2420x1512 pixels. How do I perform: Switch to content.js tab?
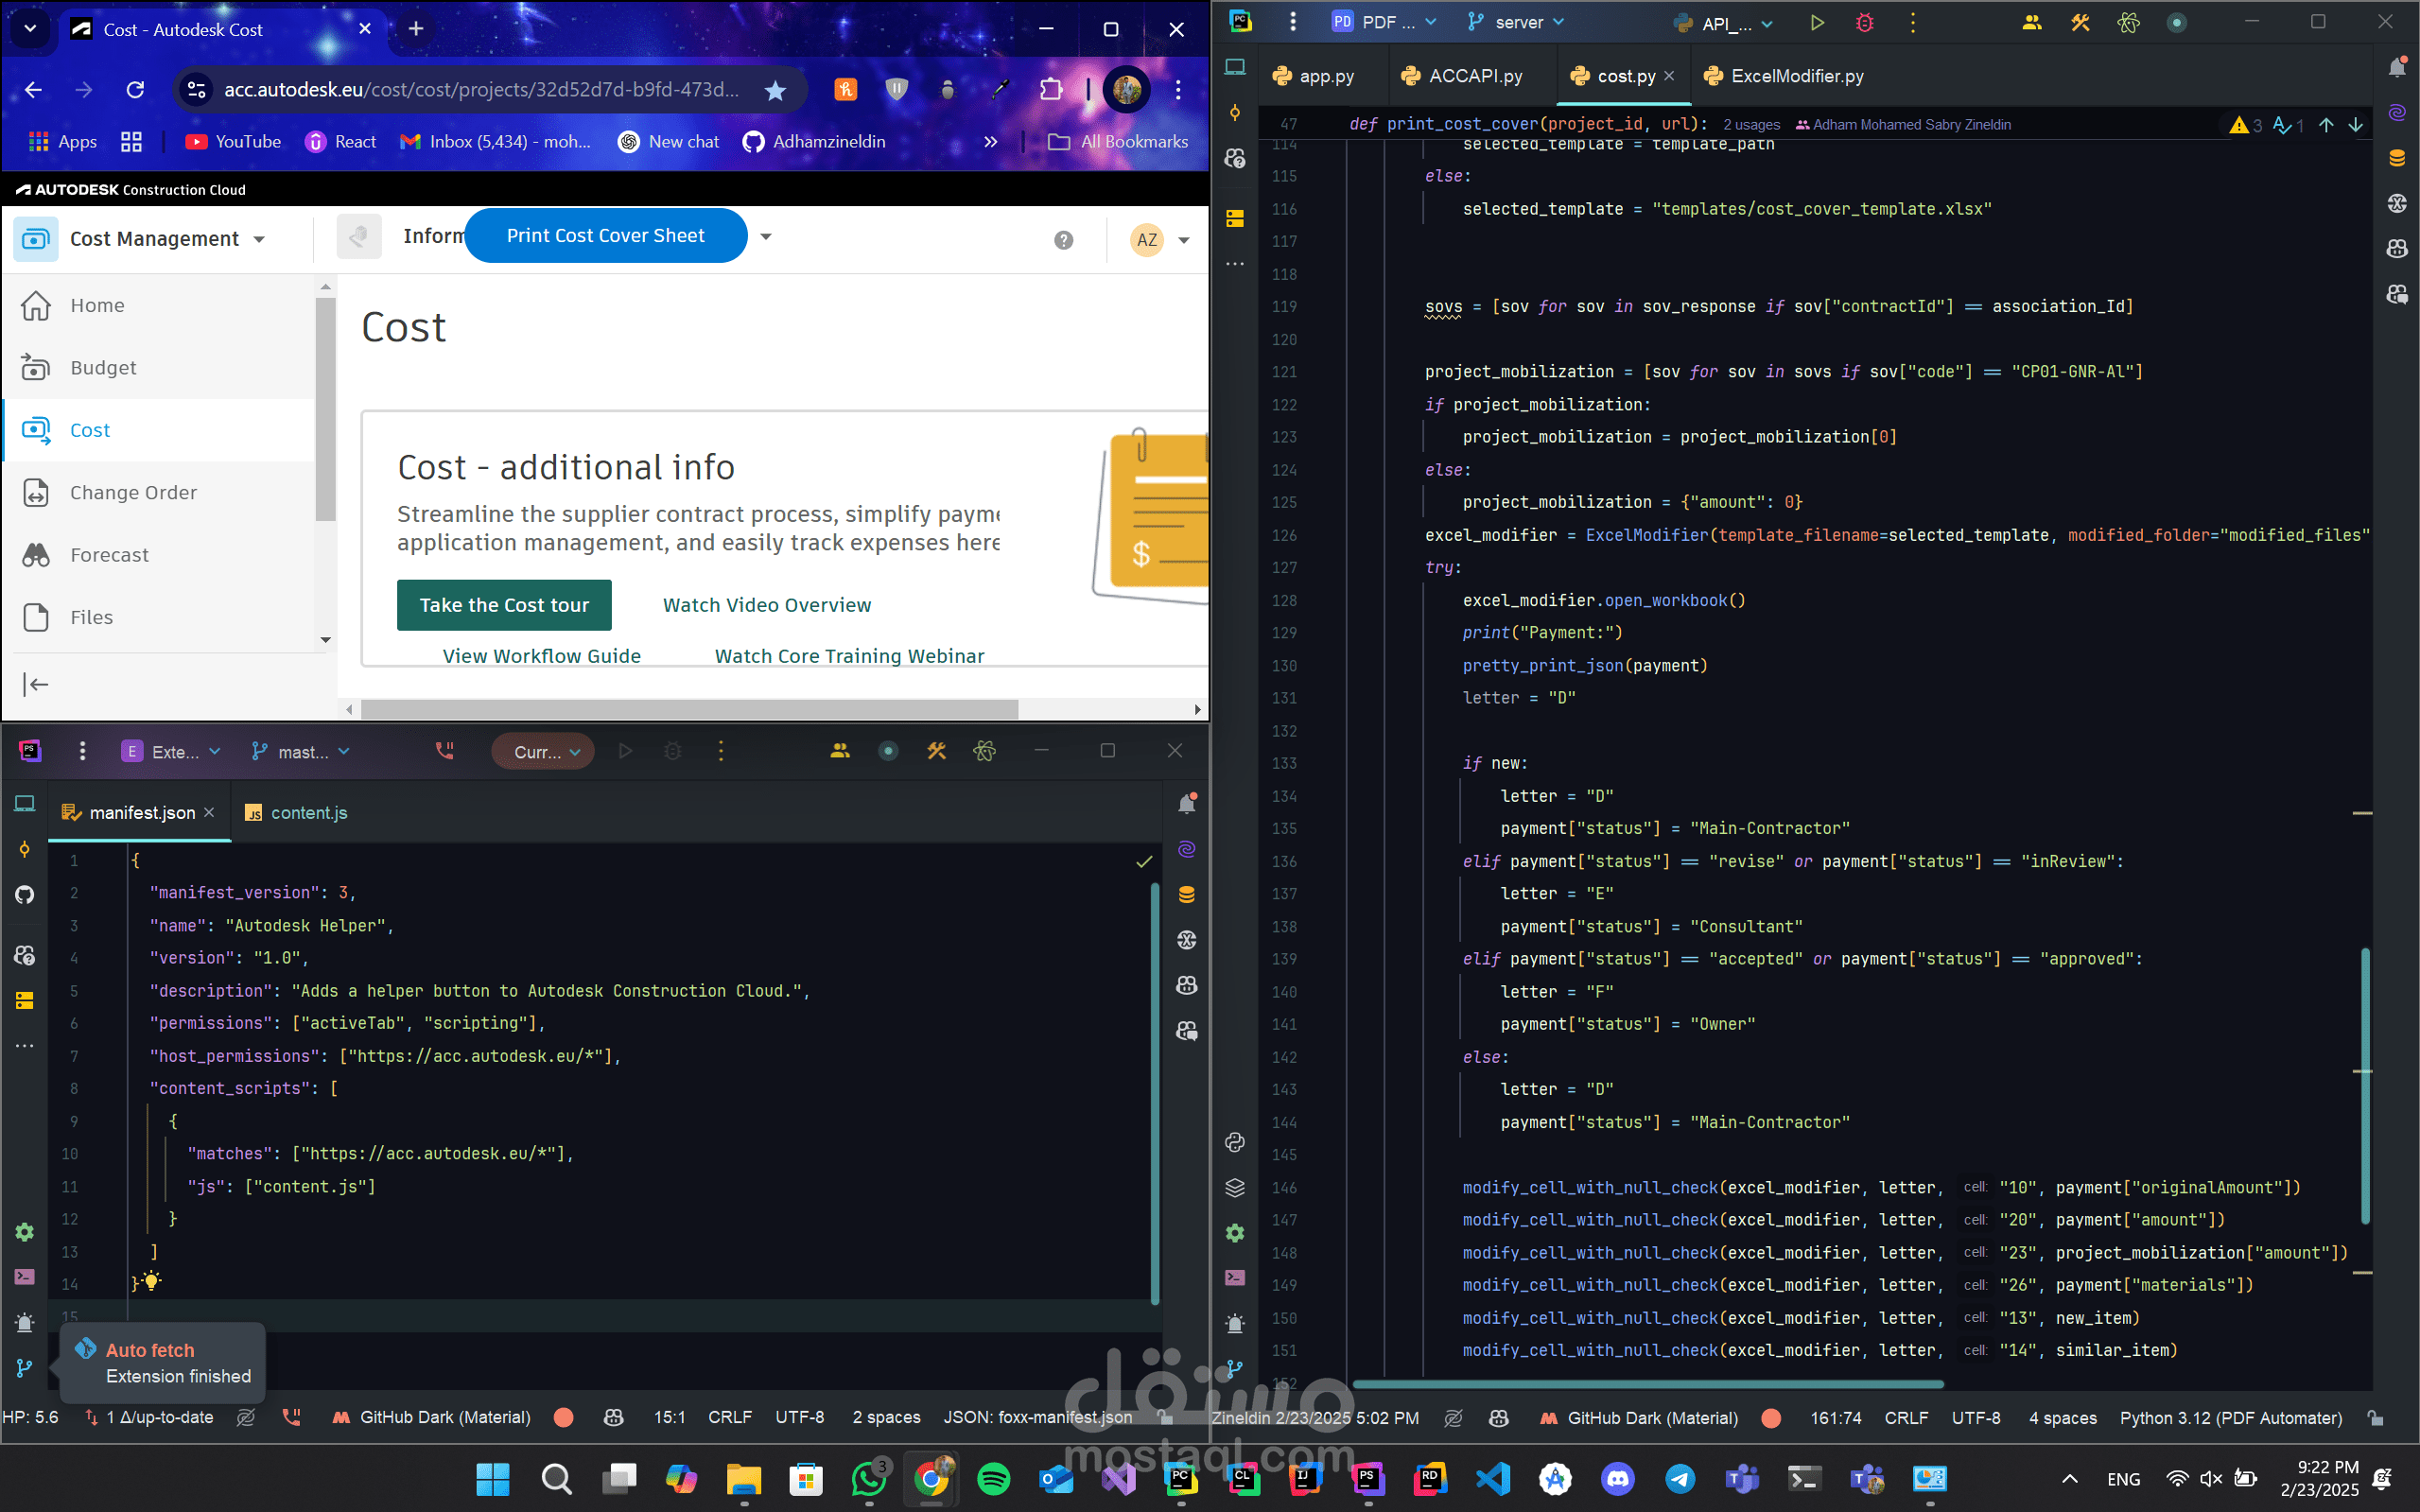(x=297, y=813)
